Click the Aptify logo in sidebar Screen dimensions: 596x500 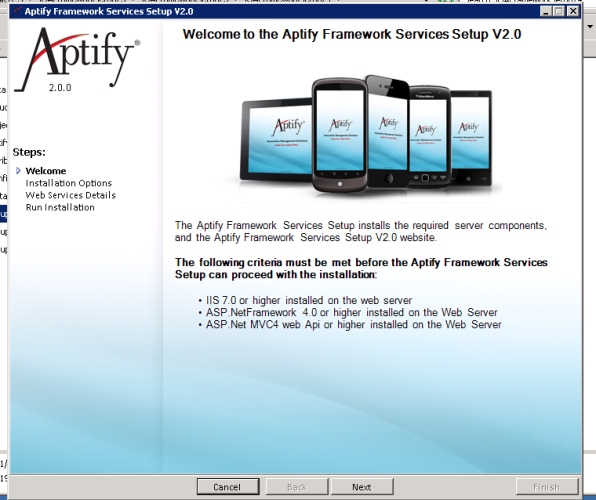coord(78,59)
